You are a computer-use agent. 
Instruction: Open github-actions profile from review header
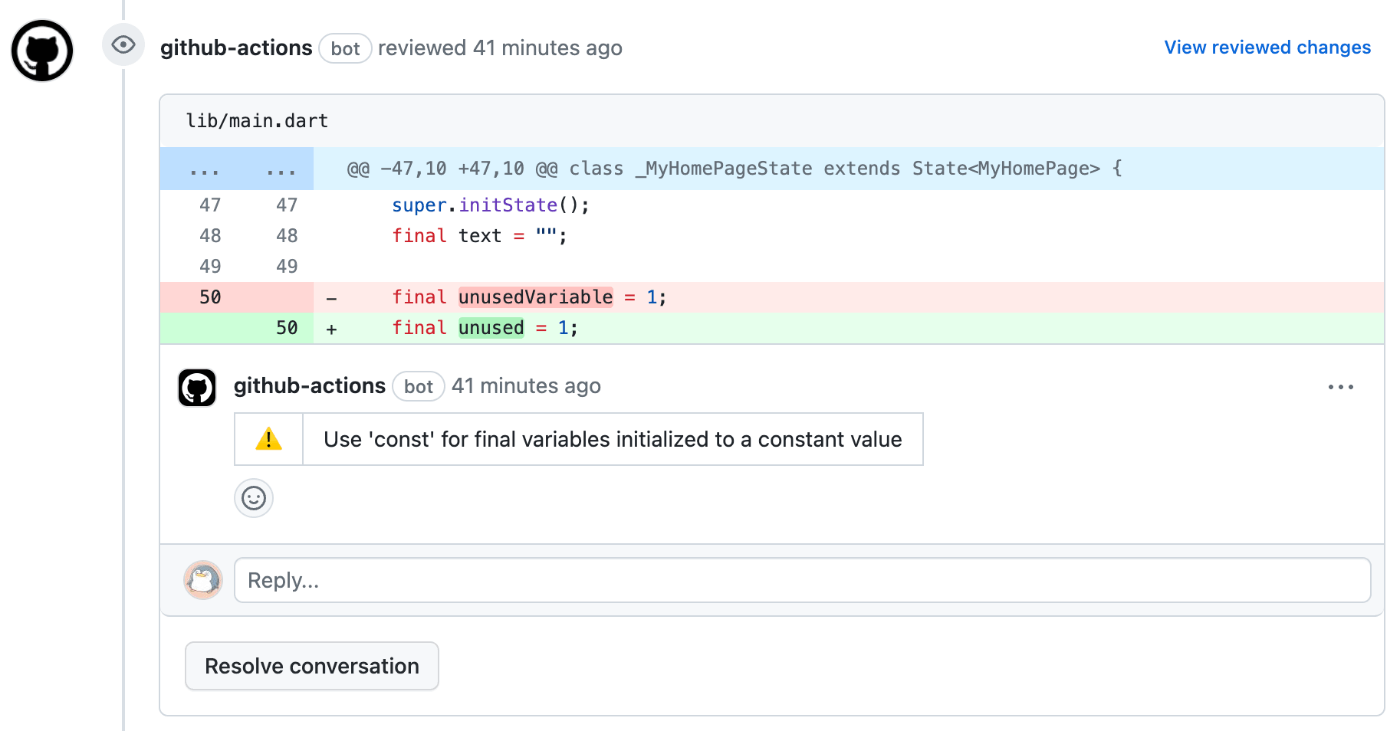coord(236,47)
